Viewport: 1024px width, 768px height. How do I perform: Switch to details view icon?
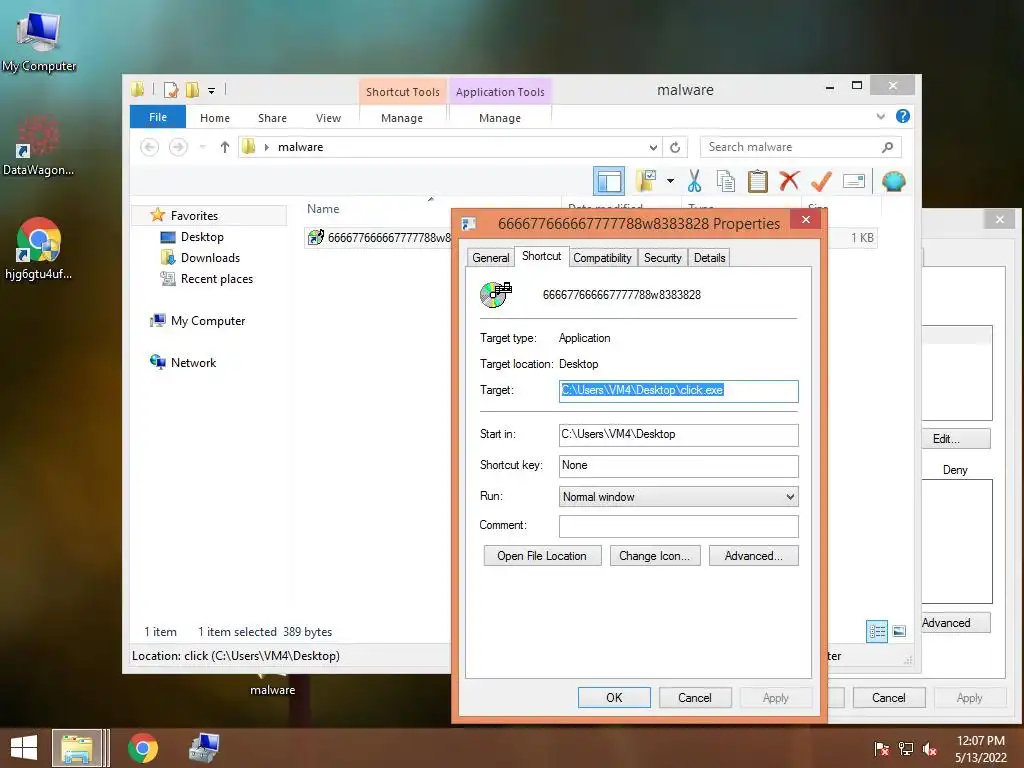pos(876,632)
